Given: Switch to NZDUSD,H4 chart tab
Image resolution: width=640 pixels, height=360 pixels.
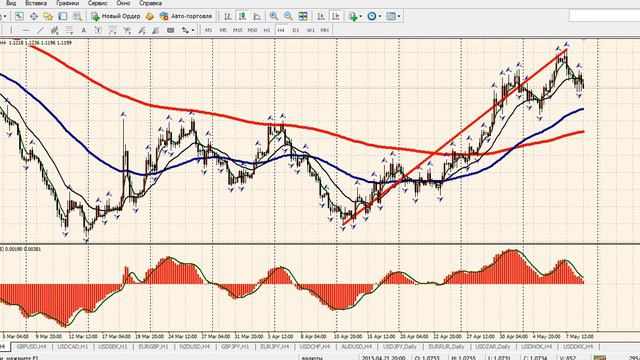Looking at the screenshot, I should 195,347.
